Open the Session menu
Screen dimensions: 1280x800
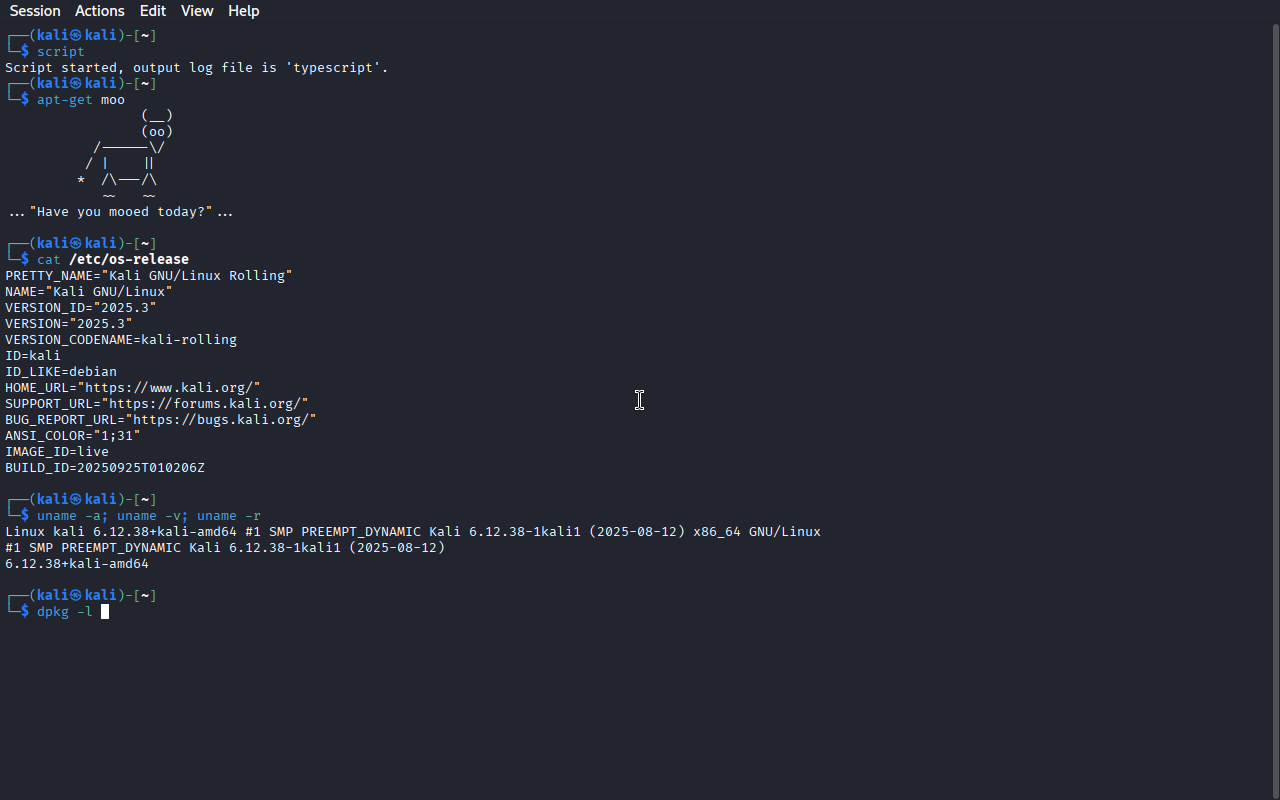pos(35,11)
